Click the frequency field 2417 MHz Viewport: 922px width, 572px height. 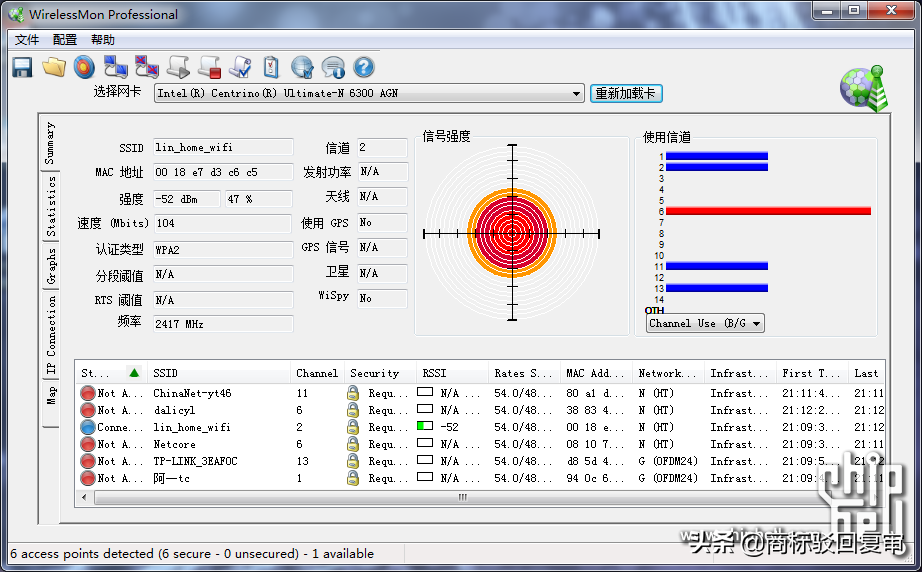(x=223, y=324)
